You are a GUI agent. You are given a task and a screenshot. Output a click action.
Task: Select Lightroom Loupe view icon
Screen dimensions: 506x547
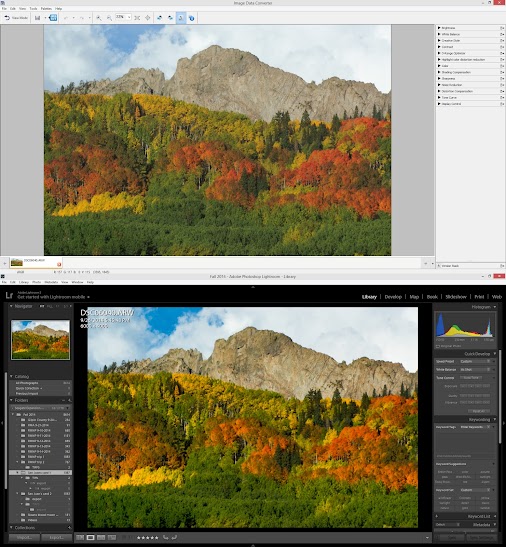[x=91, y=538]
